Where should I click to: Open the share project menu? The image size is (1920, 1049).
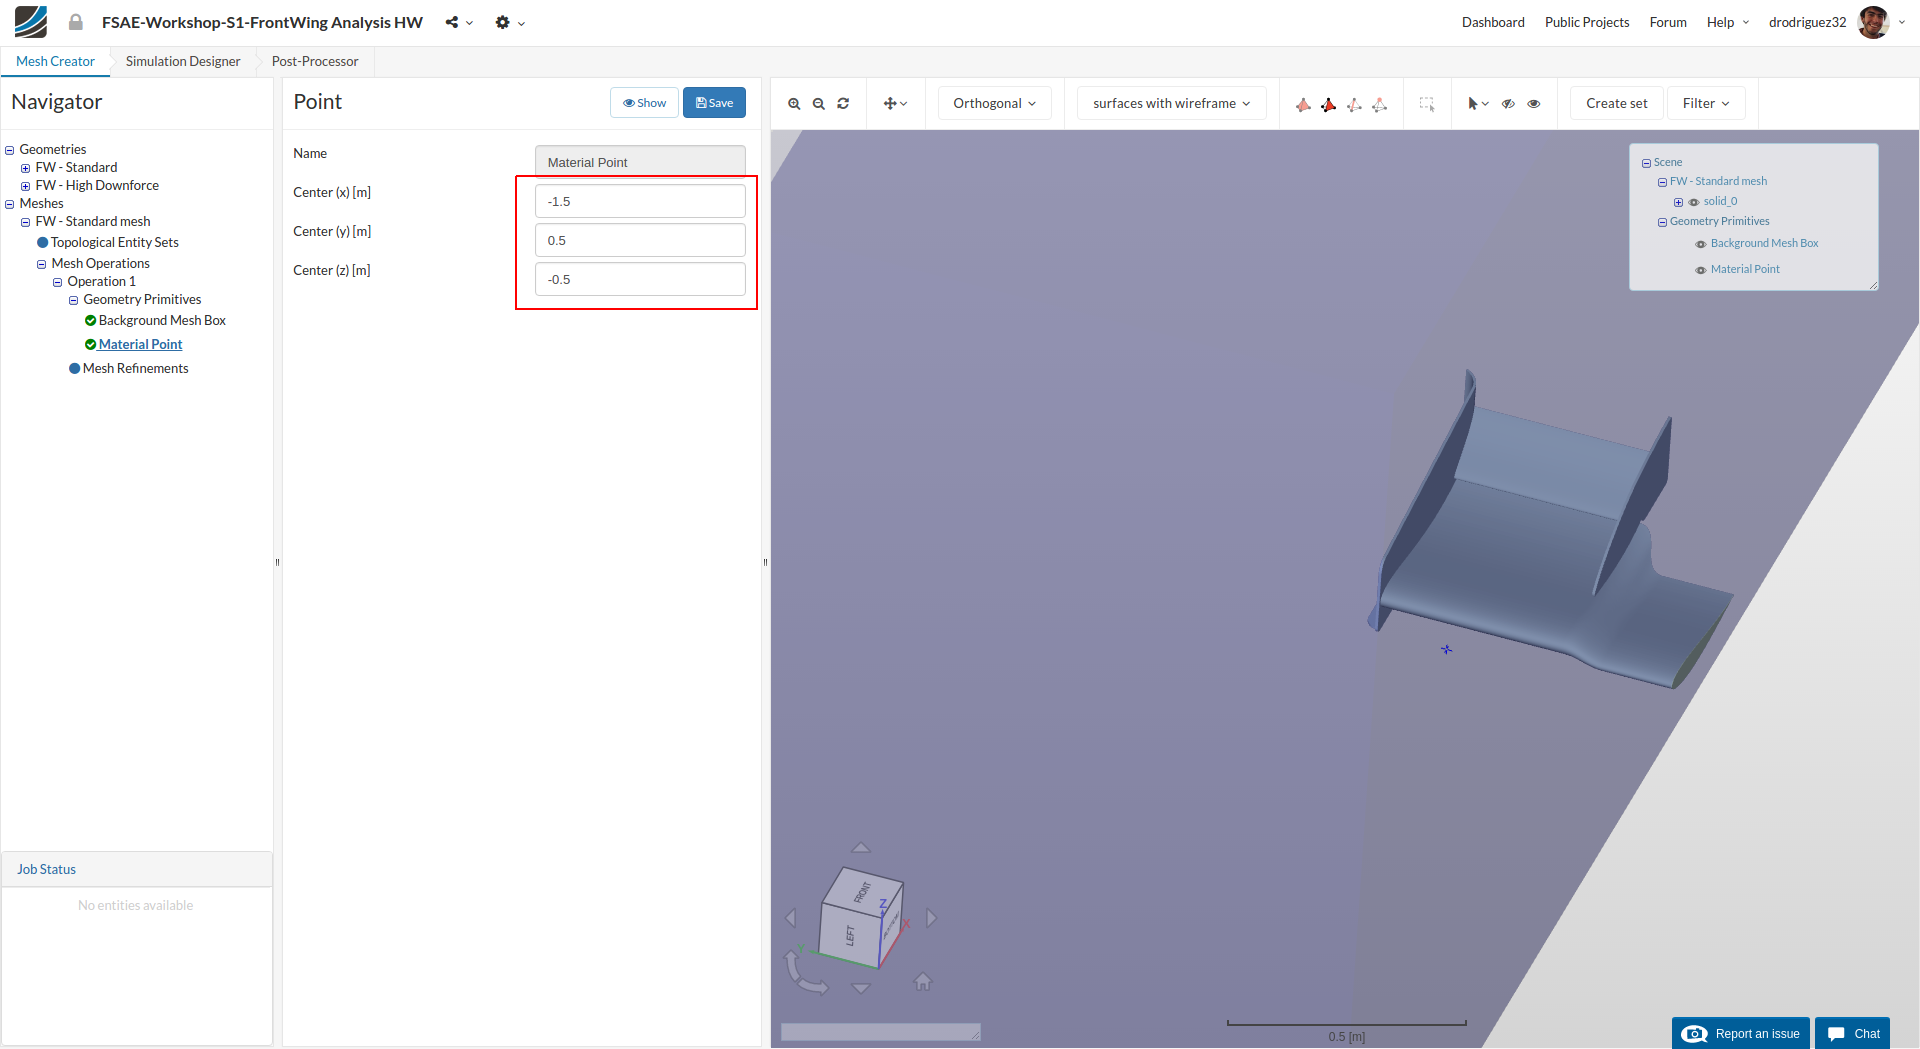point(459,22)
